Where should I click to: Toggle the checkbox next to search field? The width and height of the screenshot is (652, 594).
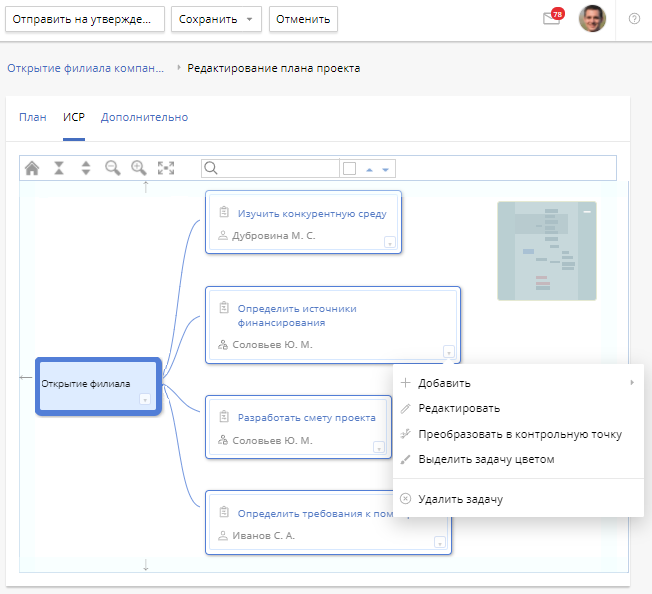click(x=349, y=169)
